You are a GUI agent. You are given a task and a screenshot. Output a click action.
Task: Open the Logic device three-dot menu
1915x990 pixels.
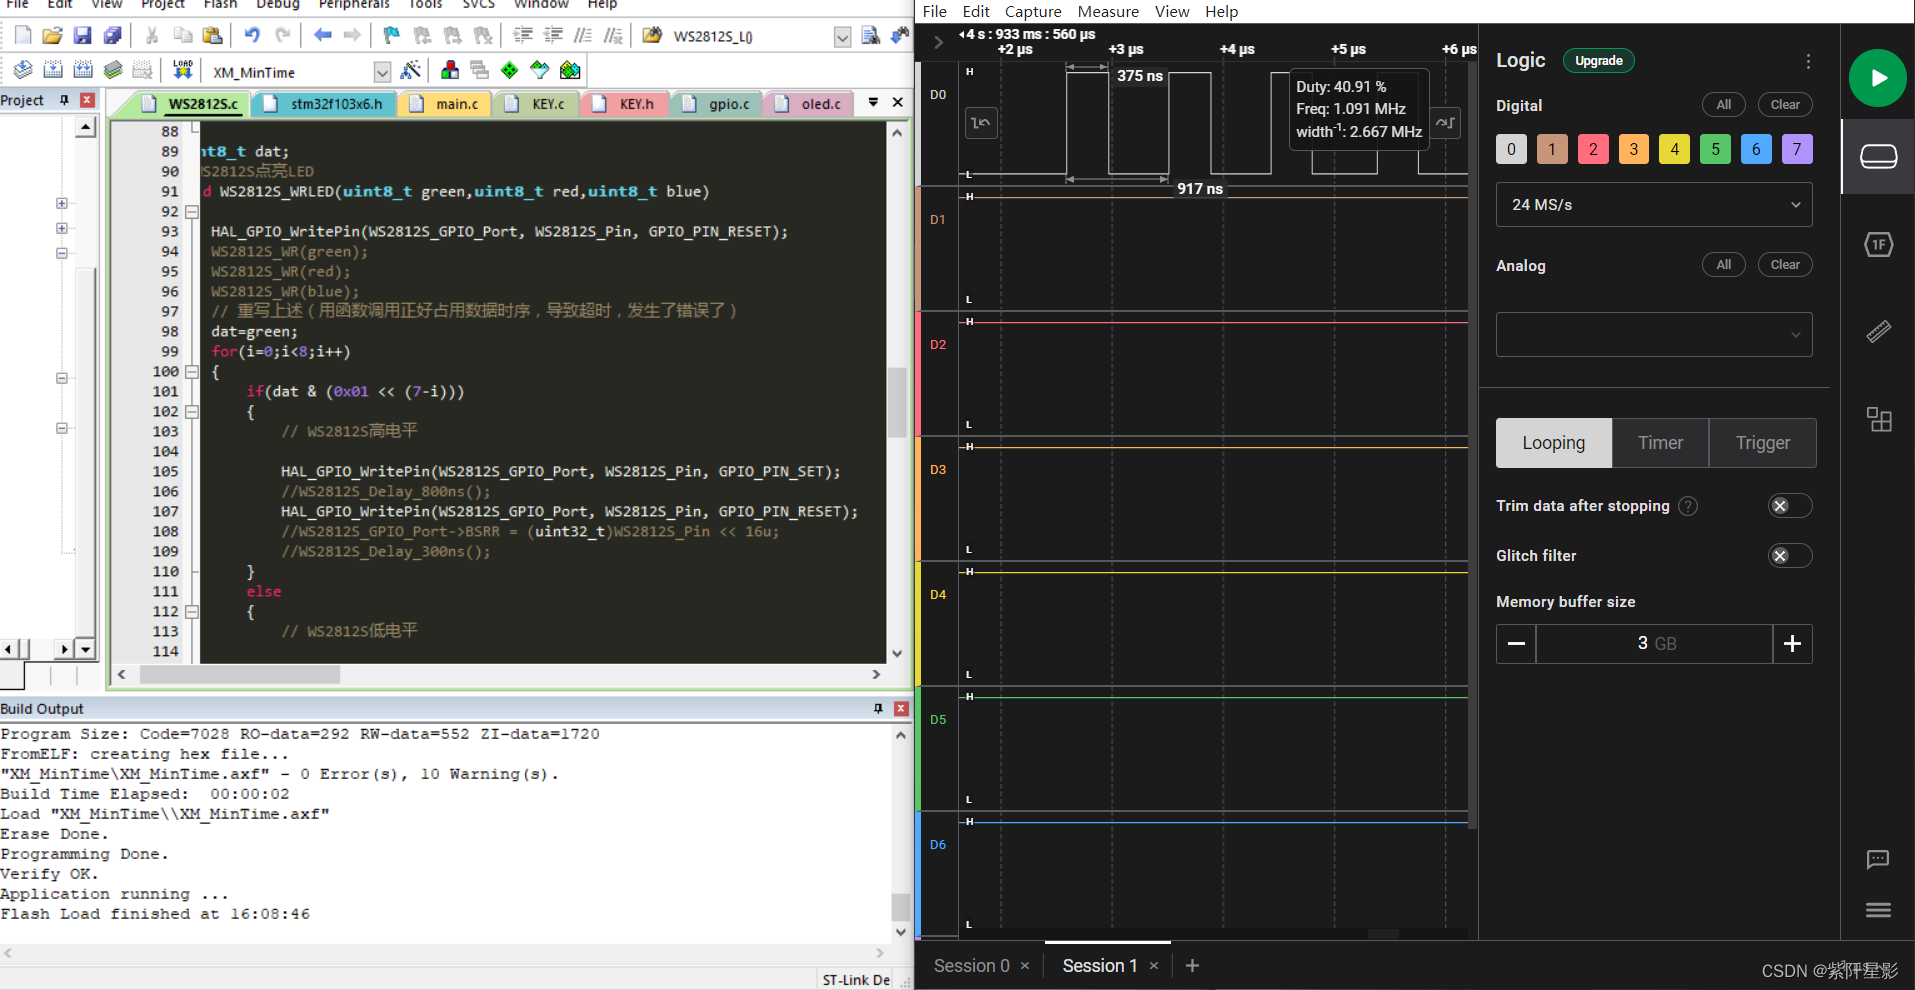coord(1808,62)
